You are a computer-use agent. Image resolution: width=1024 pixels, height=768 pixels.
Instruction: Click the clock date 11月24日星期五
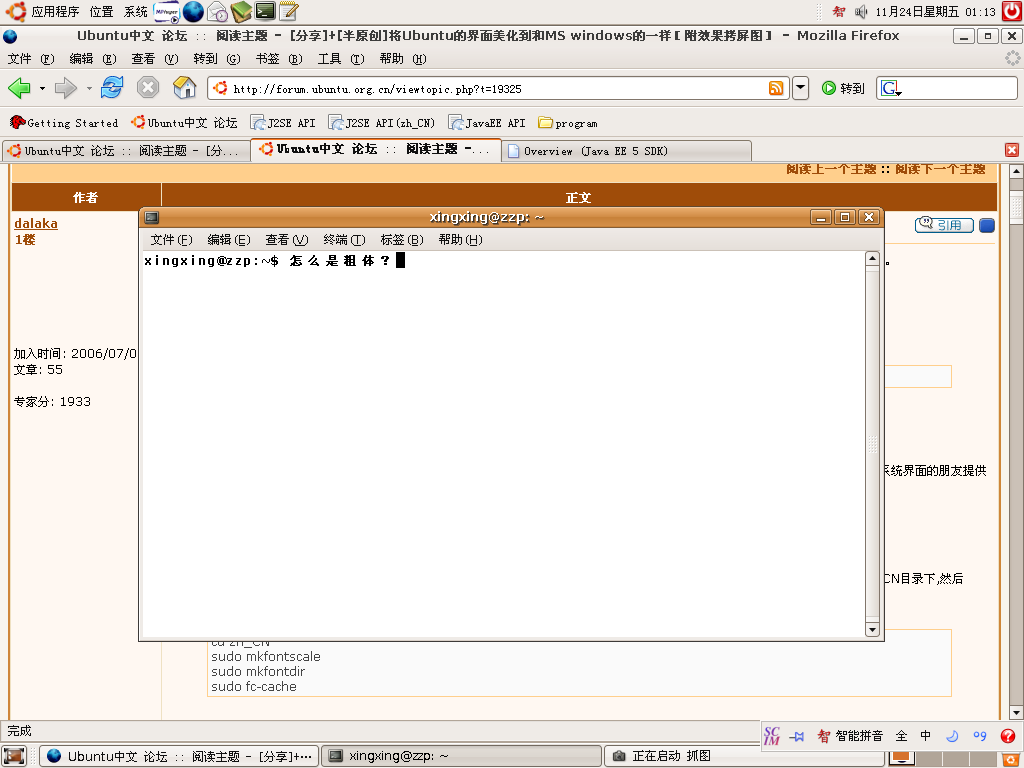click(935, 12)
